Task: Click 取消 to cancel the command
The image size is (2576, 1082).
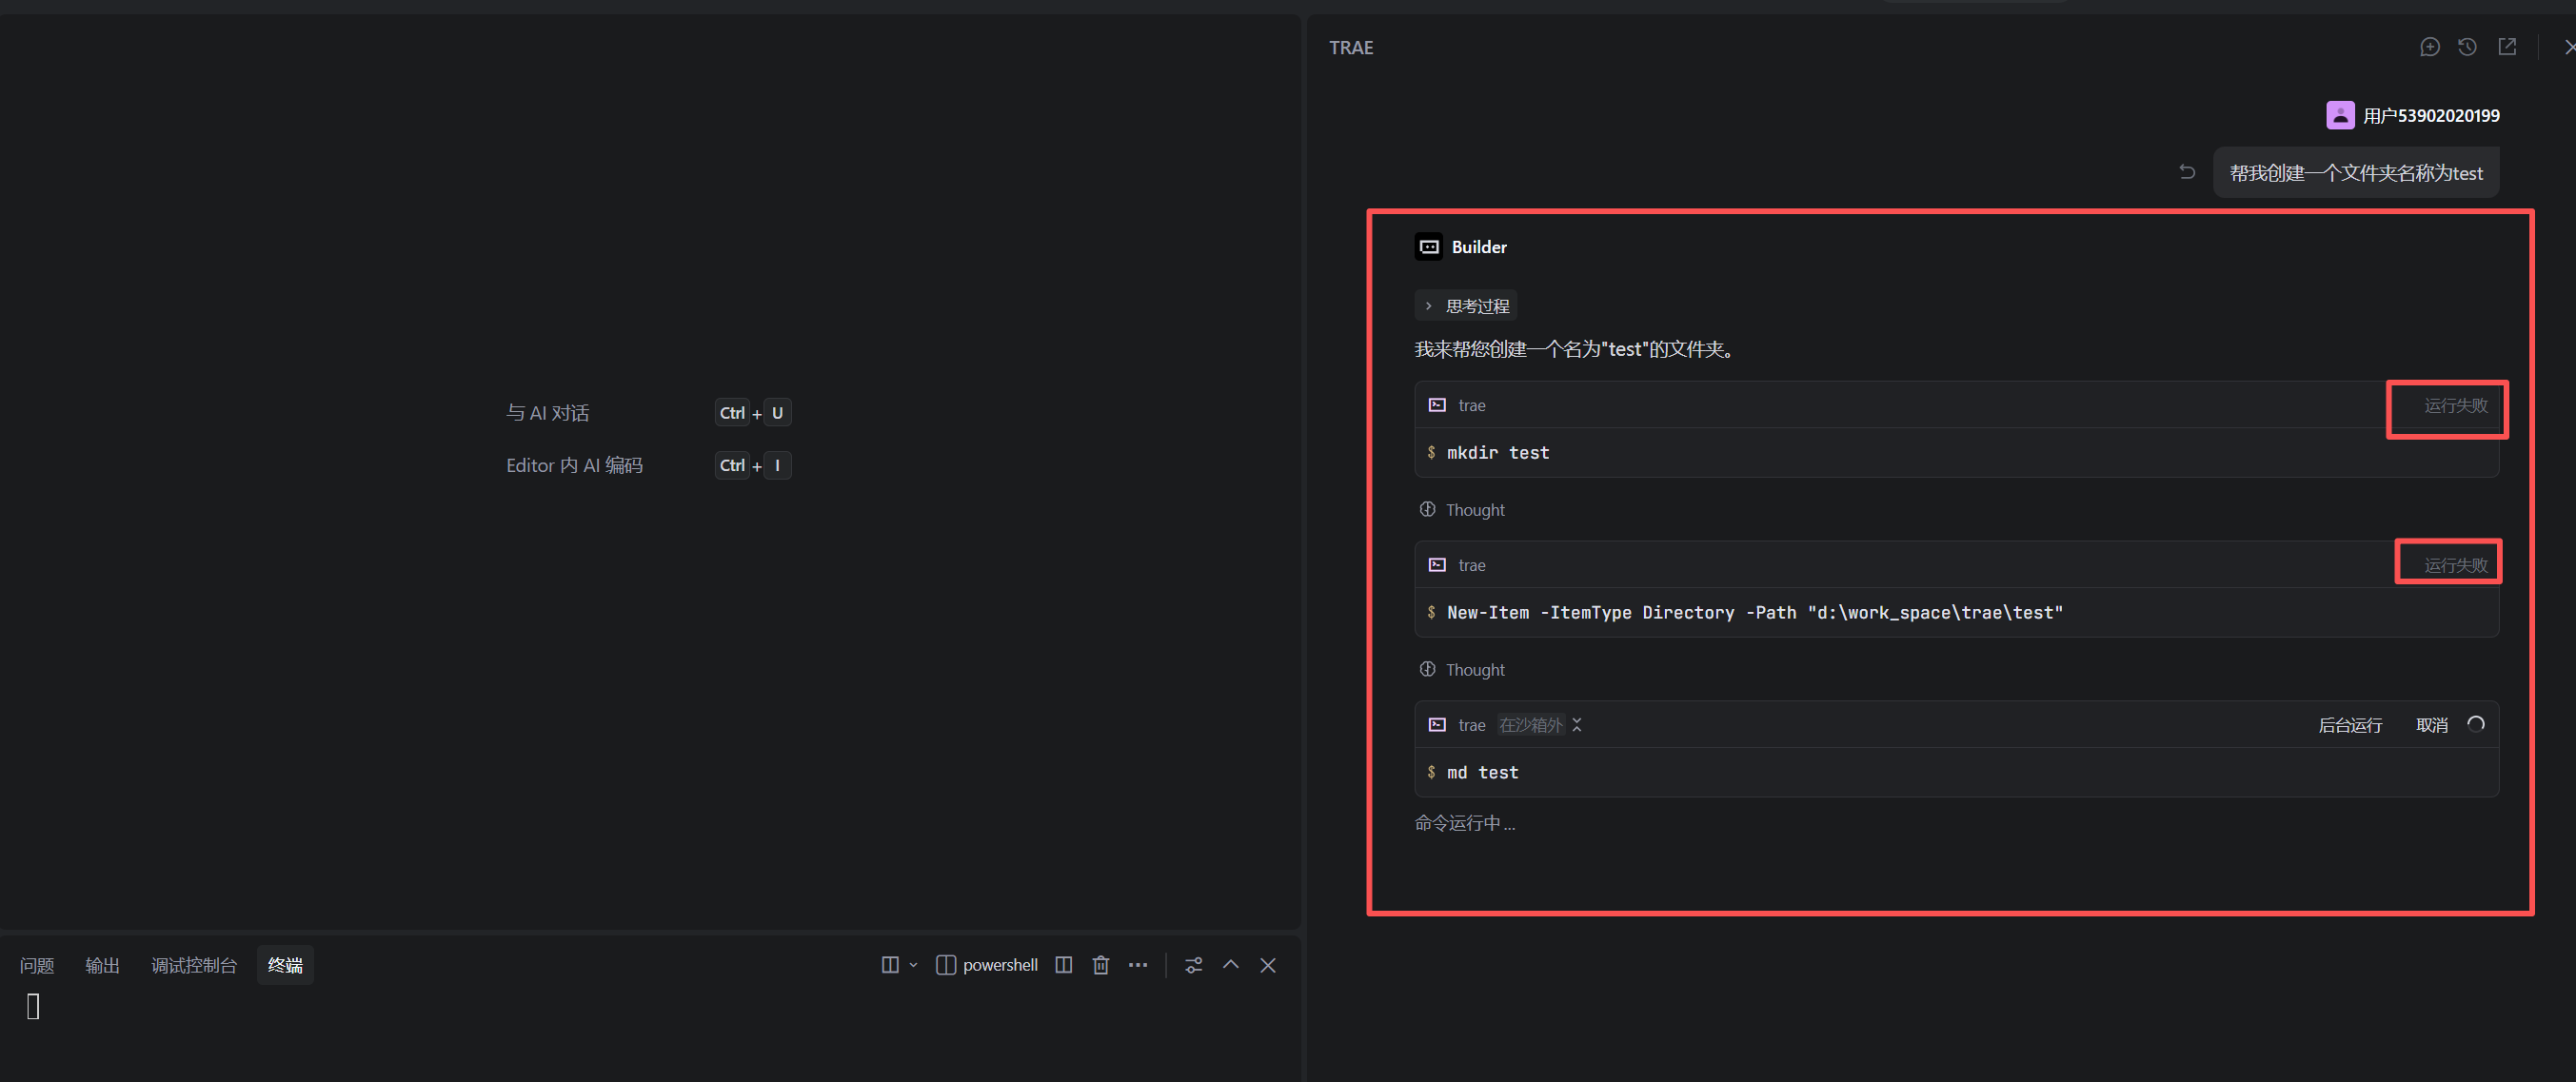Action: point(2431,725)
